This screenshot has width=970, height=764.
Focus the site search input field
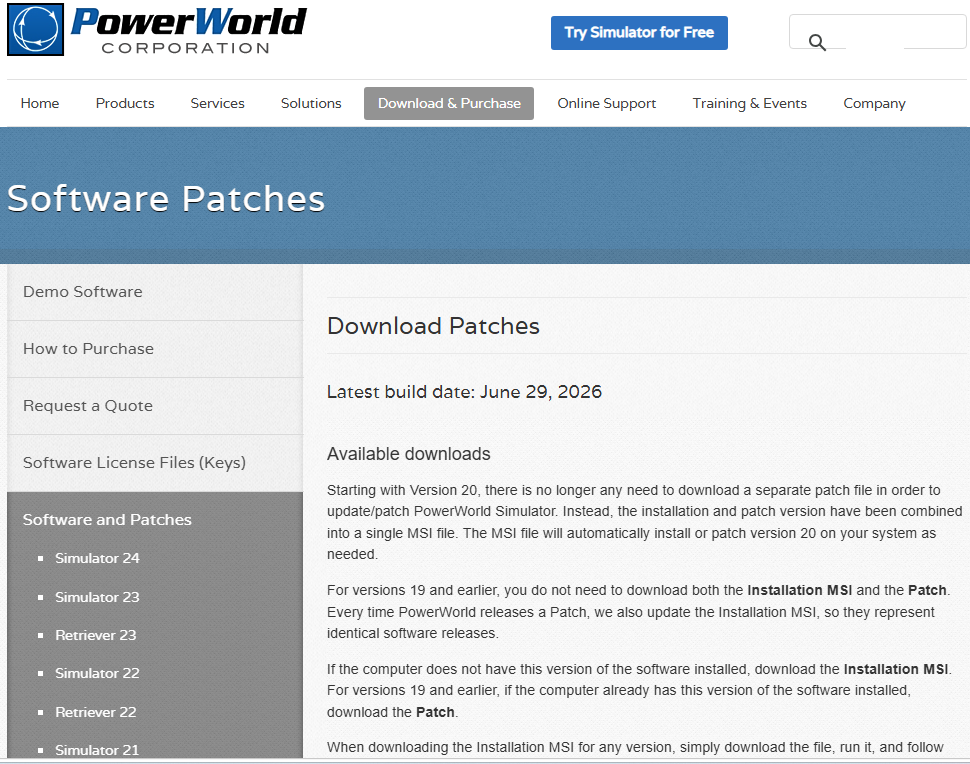[x=877, y=32]
